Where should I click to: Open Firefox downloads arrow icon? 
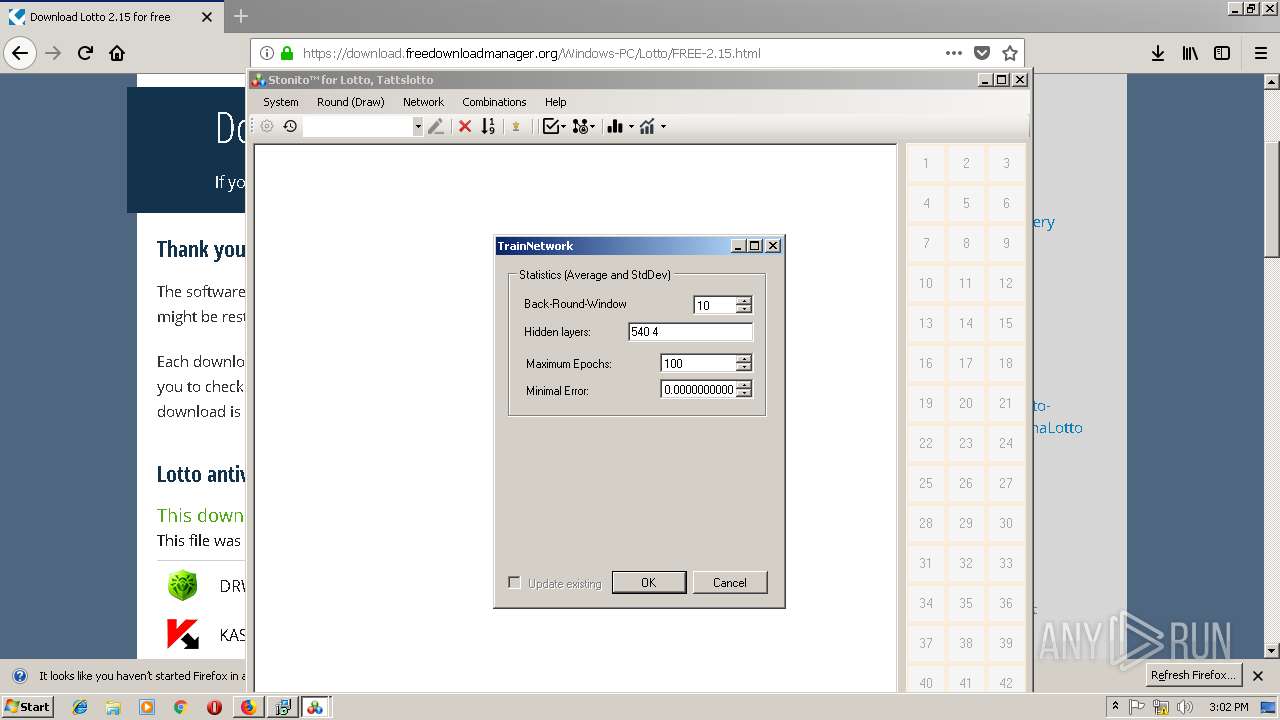(x=1157, y=53)
